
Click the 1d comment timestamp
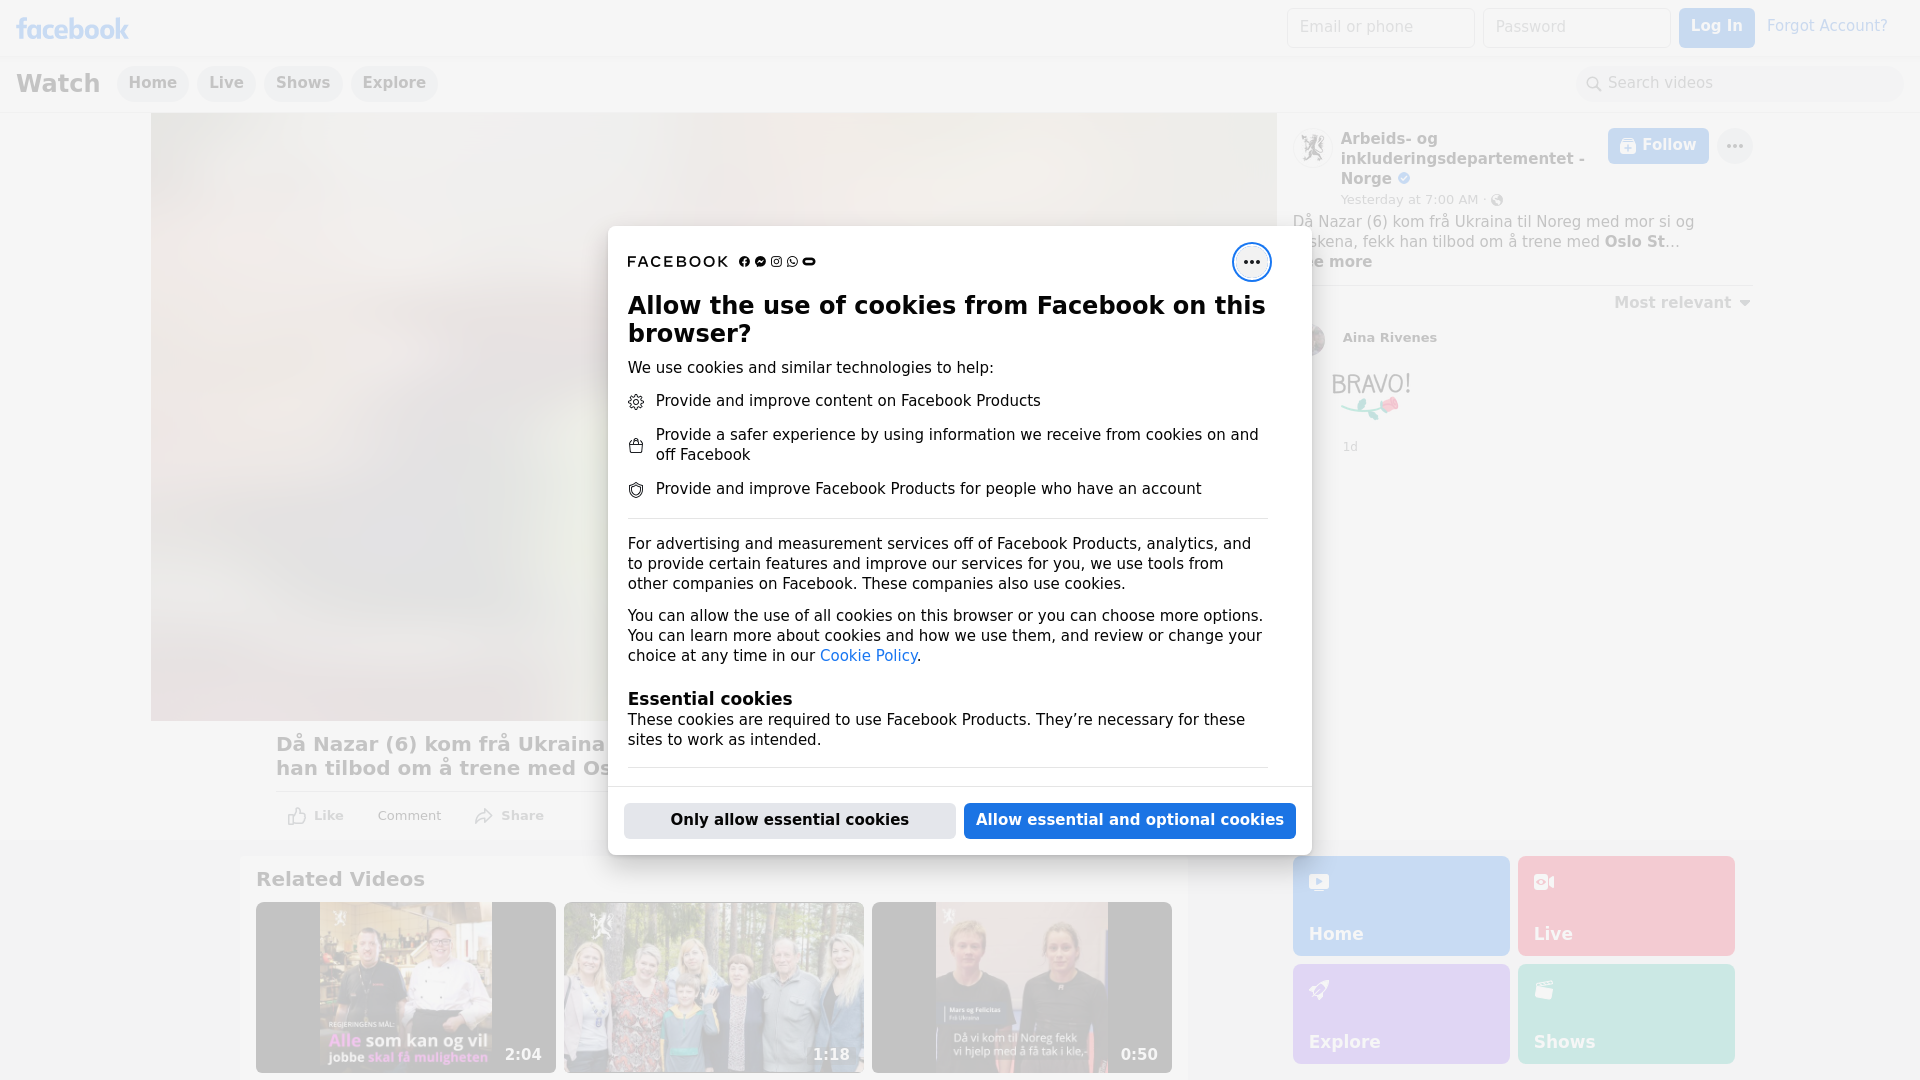pyautogui.click(x=1350, y=447)
